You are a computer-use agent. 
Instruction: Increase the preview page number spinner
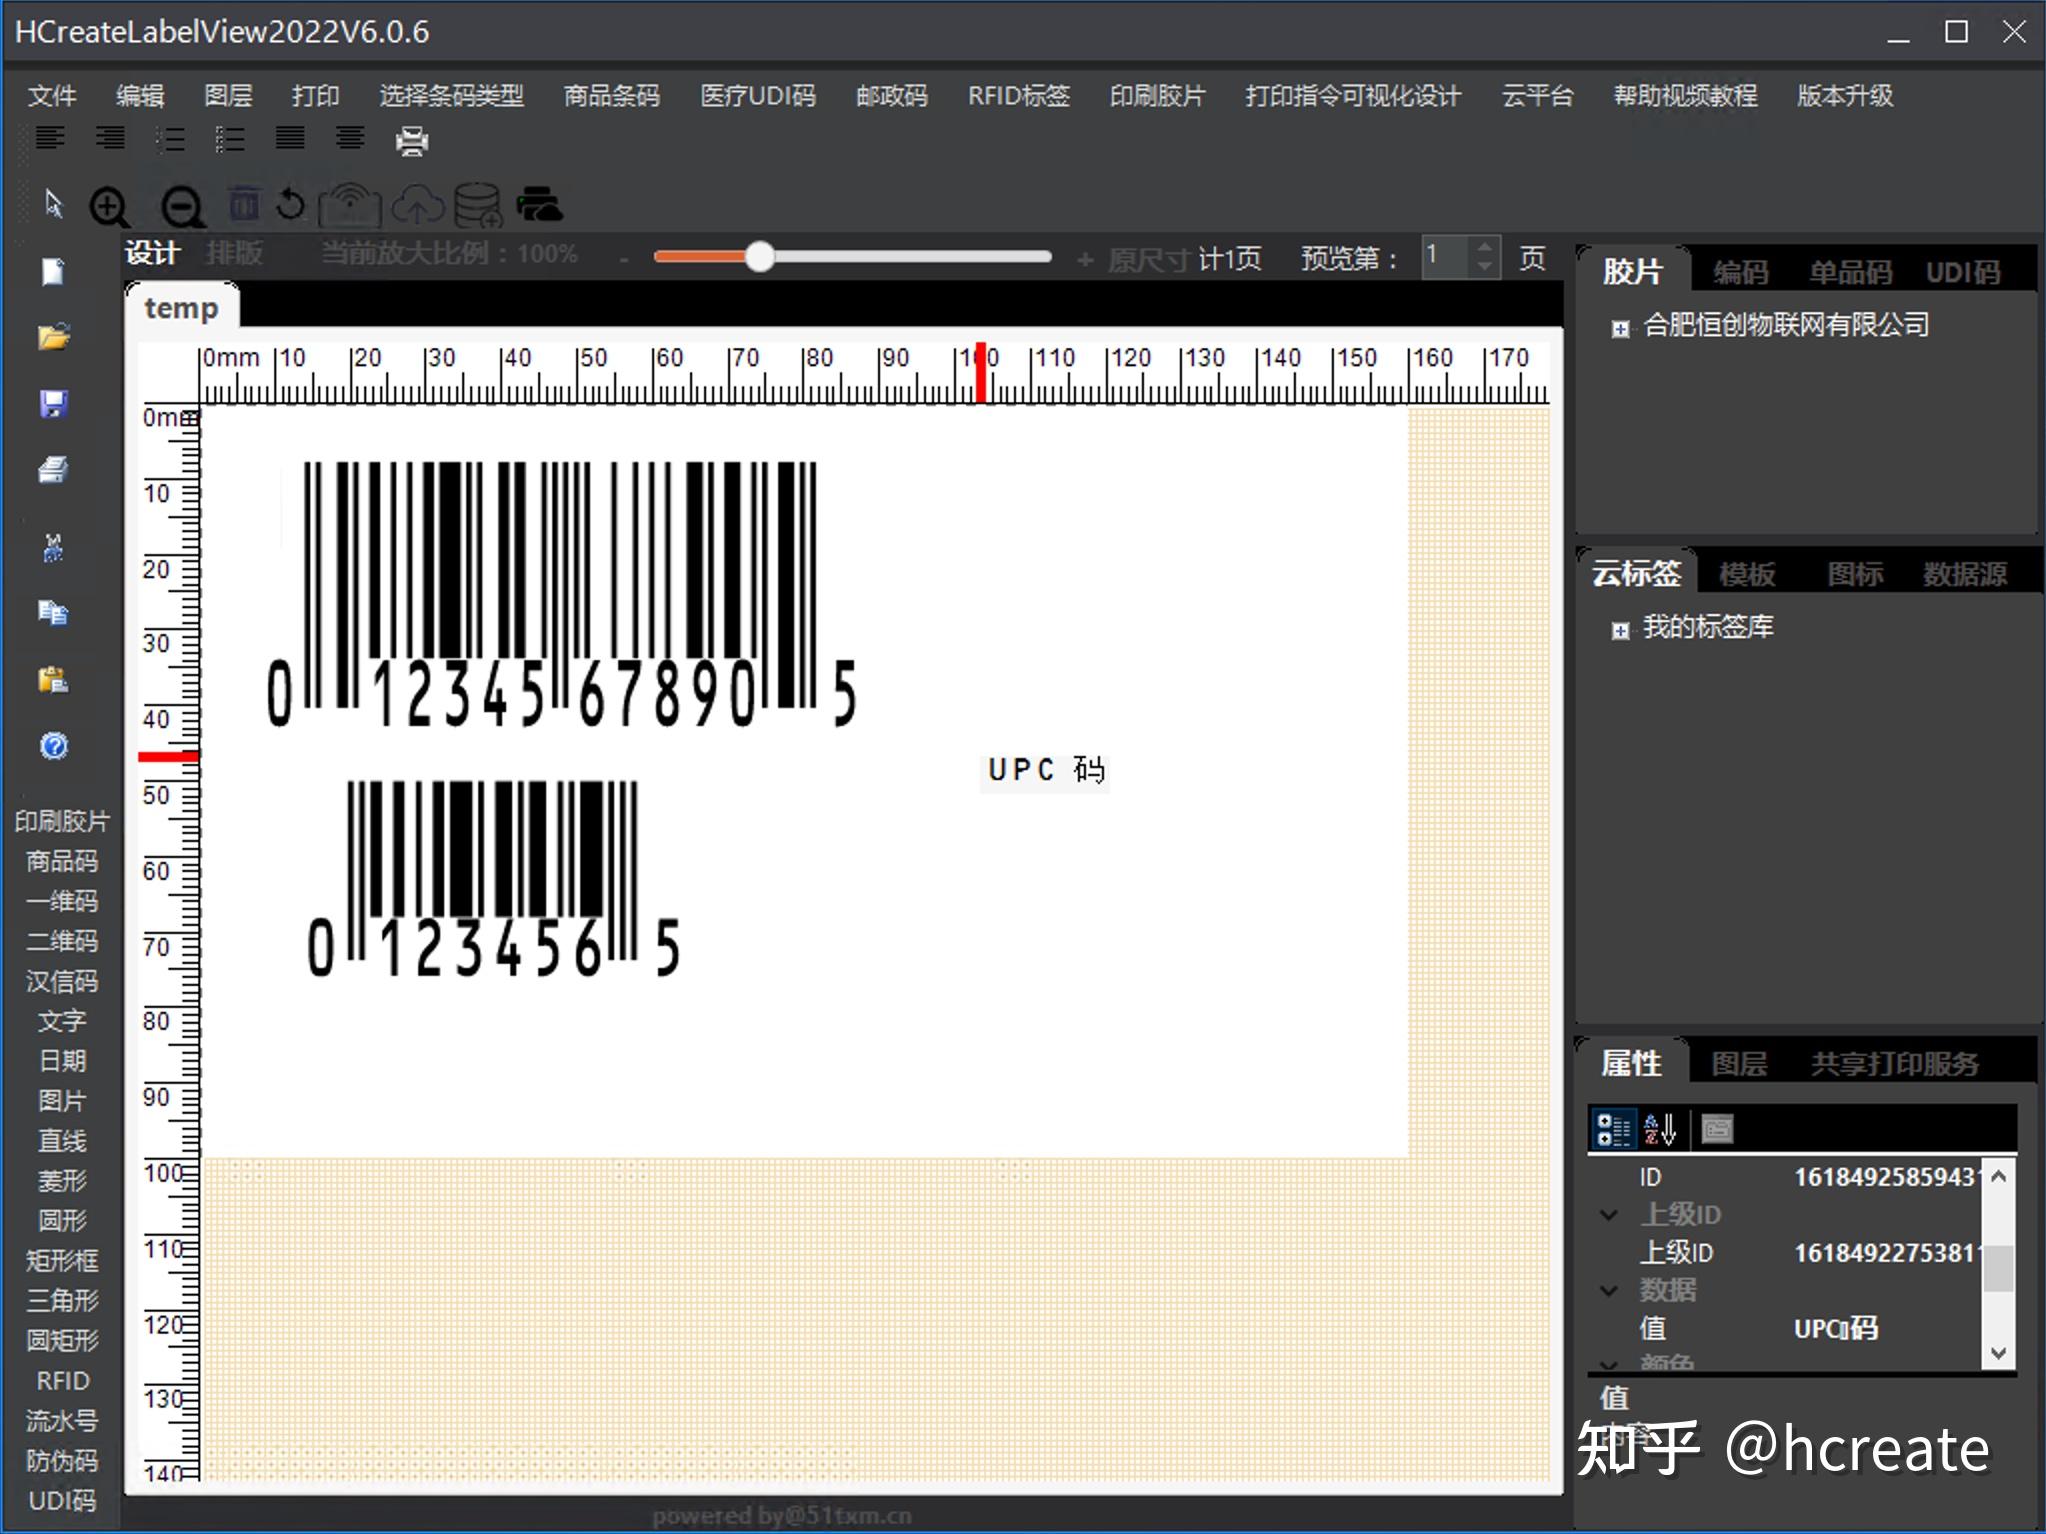(1485, 246)
